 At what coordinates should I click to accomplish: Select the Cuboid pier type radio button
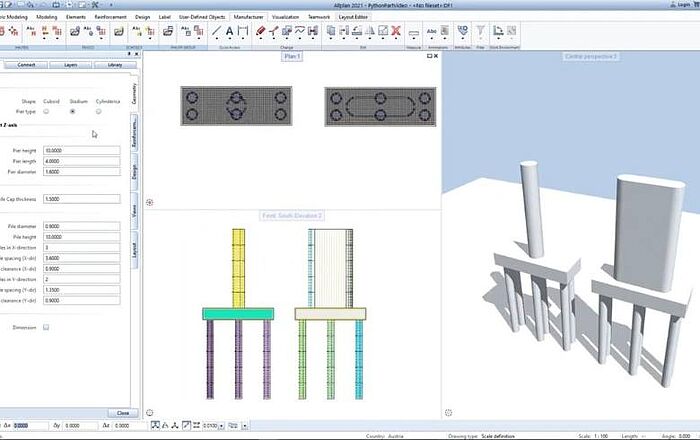click(46, 111)
